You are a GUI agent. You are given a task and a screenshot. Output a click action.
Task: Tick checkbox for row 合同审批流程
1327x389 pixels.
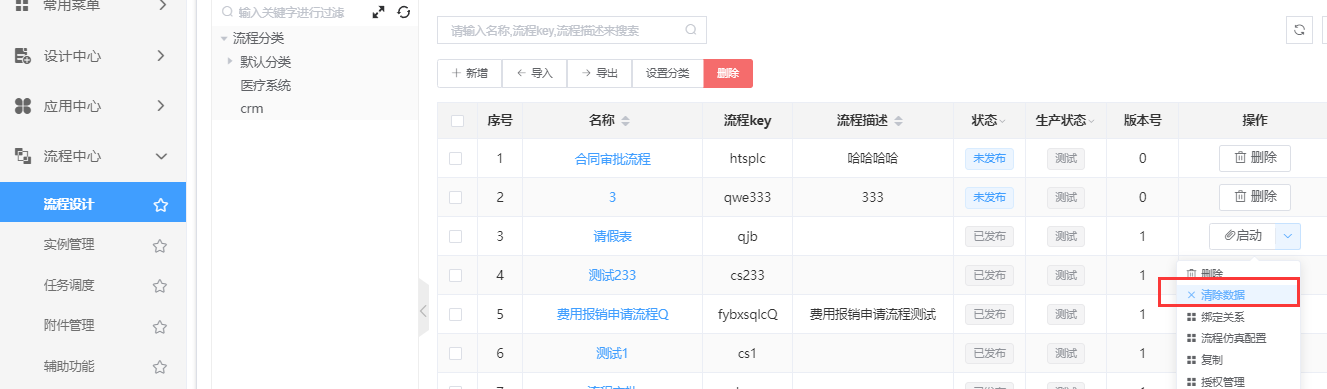[x=456, y=158]
